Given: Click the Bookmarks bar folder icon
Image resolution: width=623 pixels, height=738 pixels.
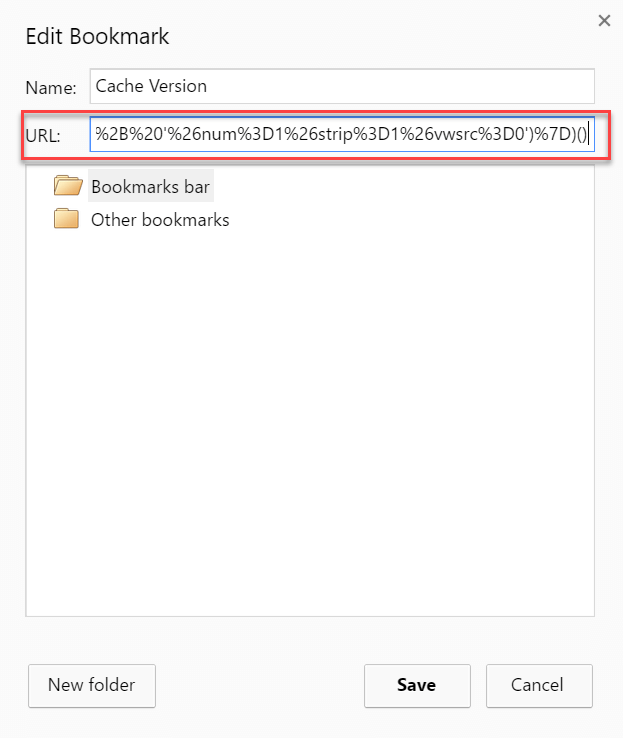Looking at the screenshot, I should 68,185.
